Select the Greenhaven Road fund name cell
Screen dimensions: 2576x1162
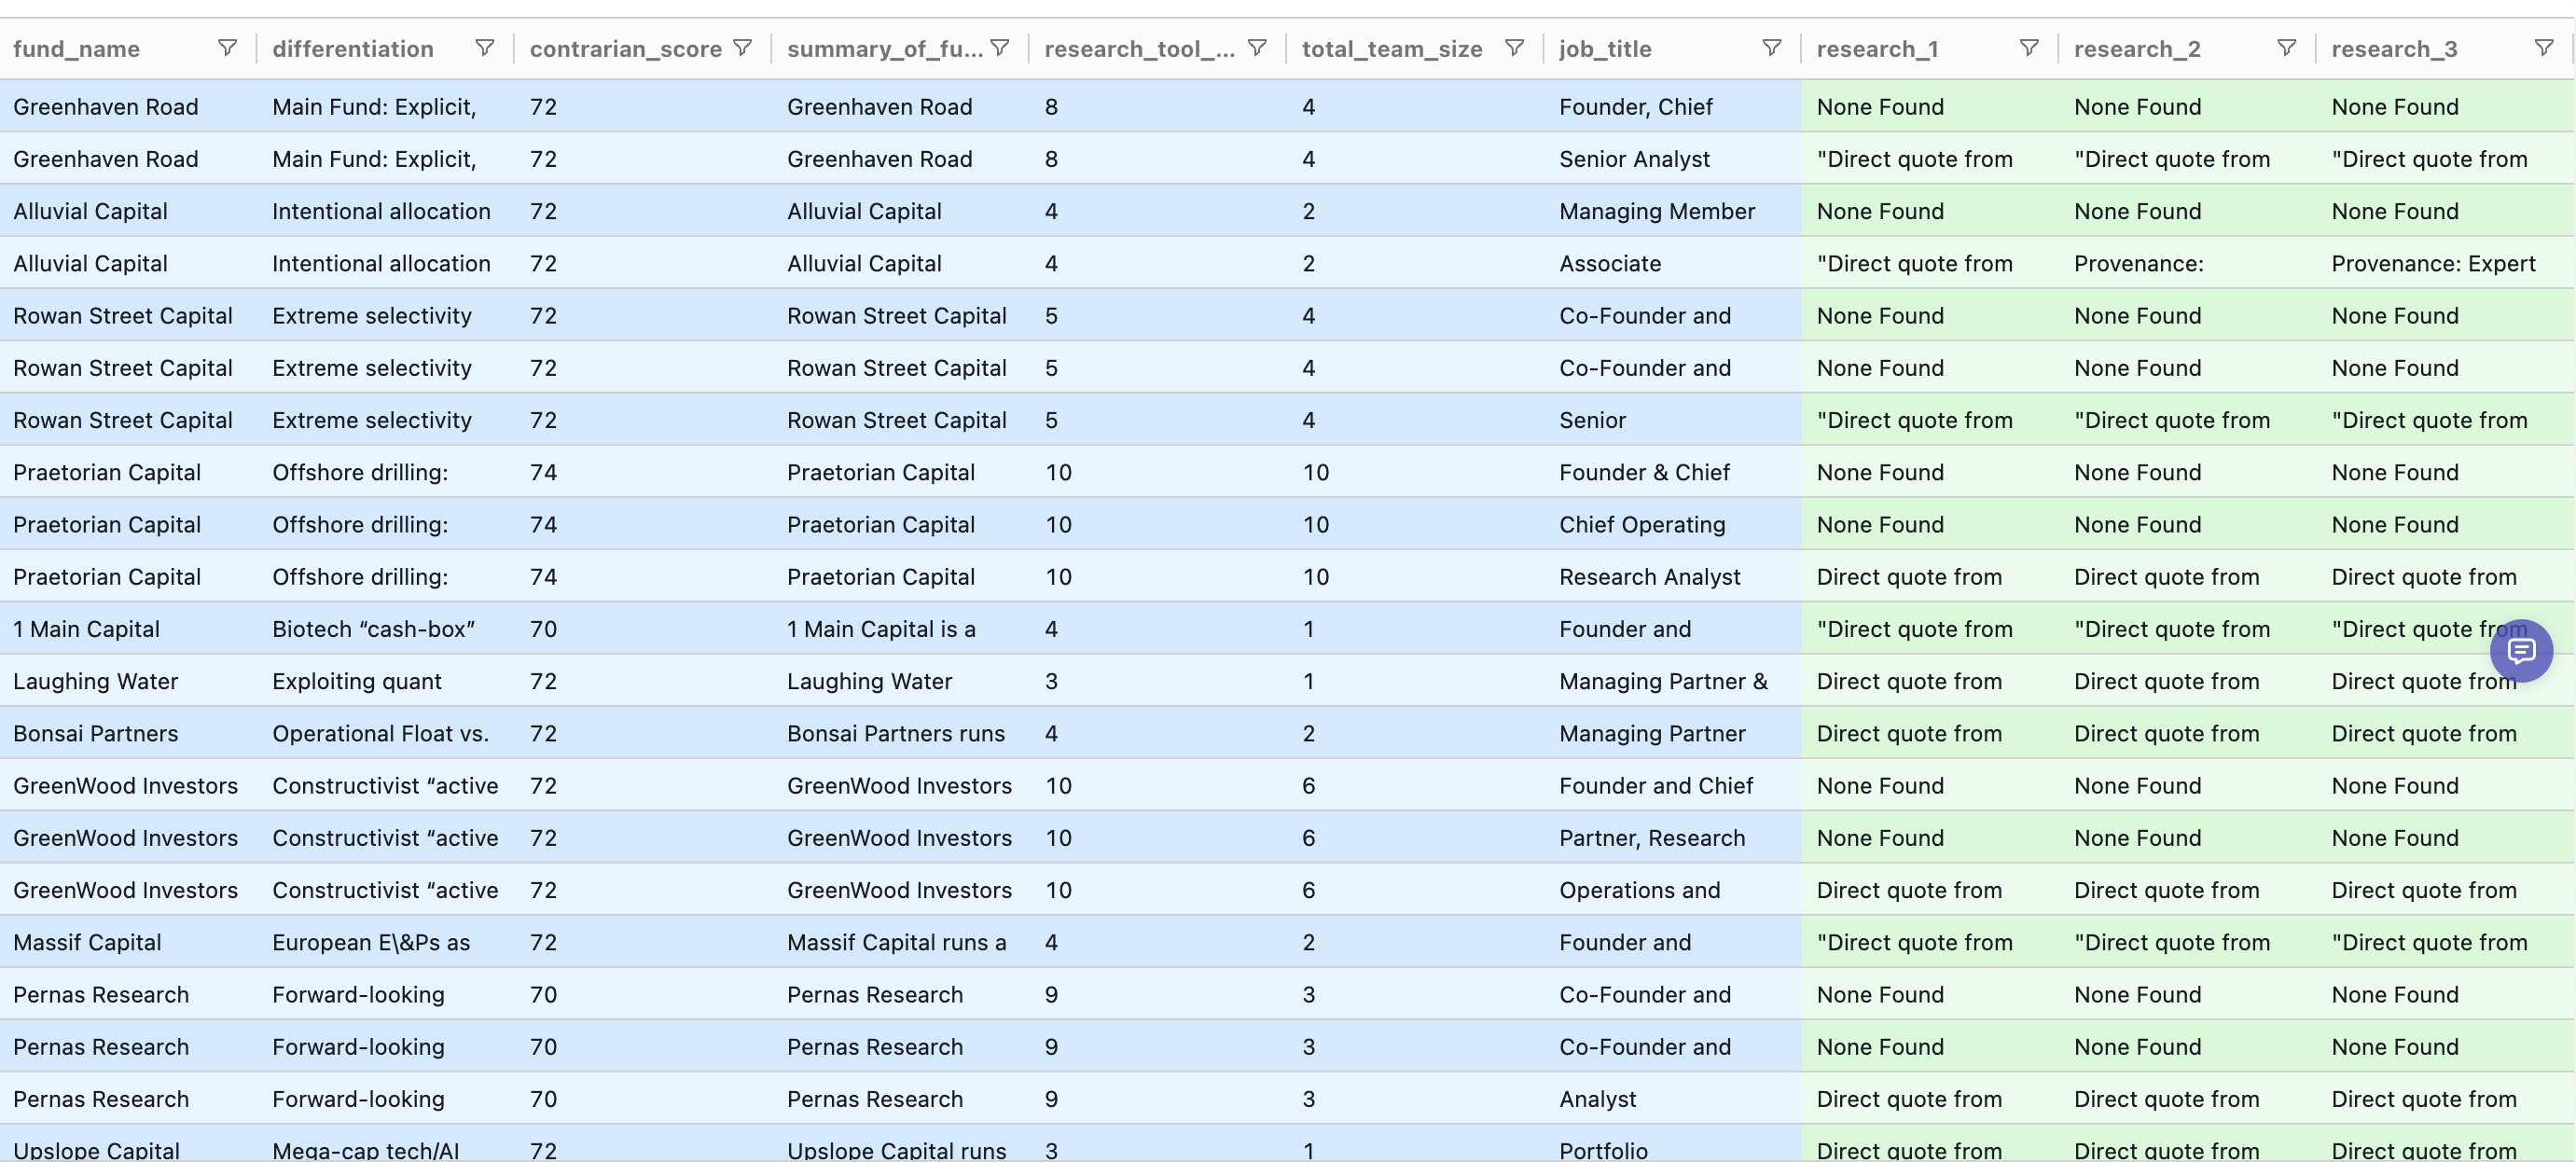click(x=105, y=106)
